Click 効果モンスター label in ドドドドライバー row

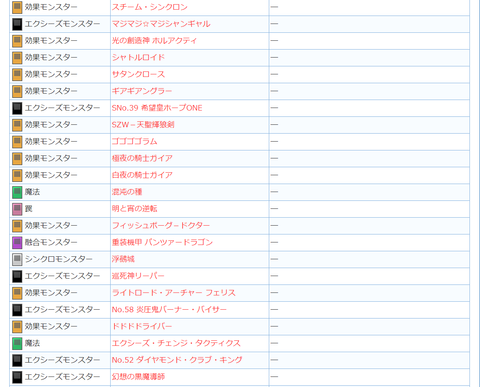[51, 326]
